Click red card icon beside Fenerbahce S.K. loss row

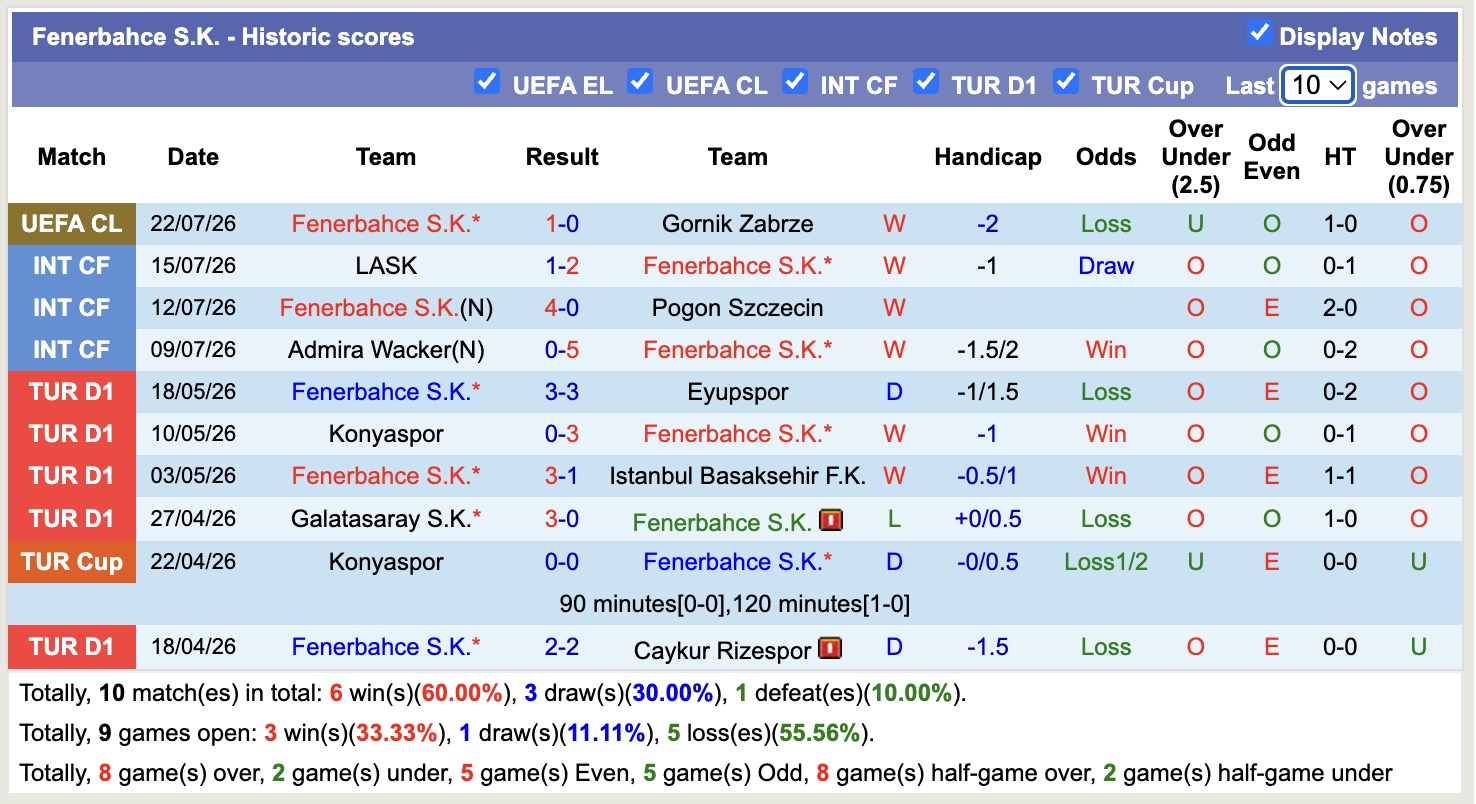(830, 521)
